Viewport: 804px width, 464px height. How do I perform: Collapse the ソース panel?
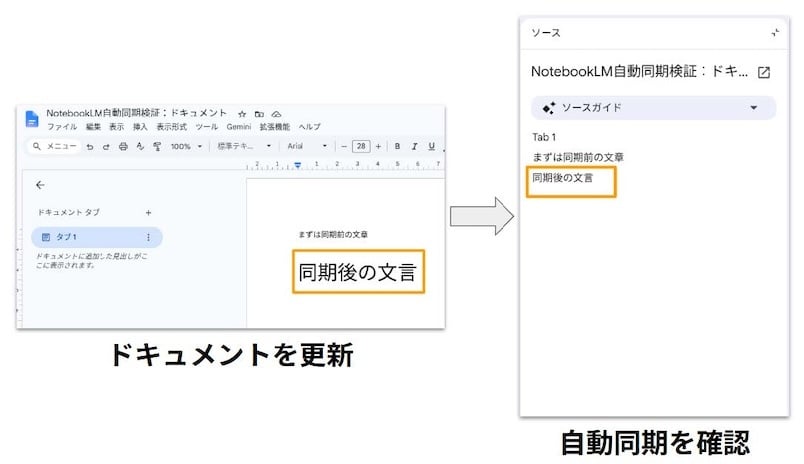[x=775, y=33]
